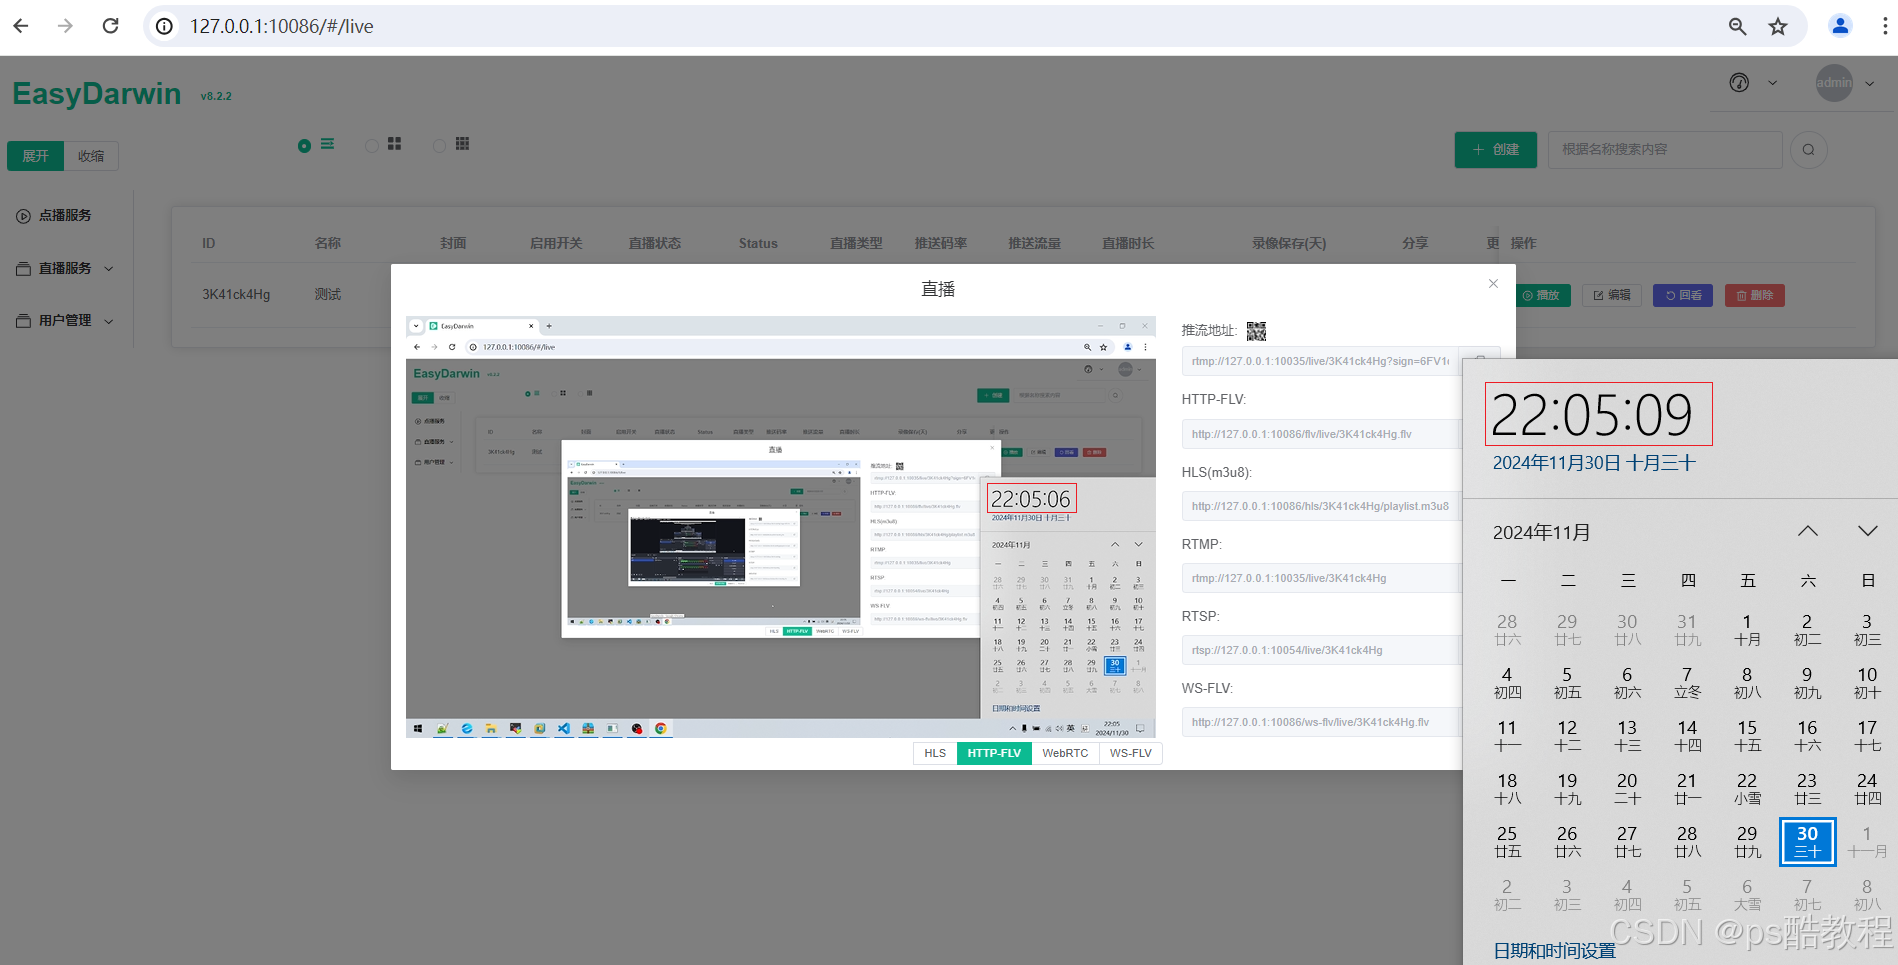Click the four-square grid layout icon

(x=394, y=144)
